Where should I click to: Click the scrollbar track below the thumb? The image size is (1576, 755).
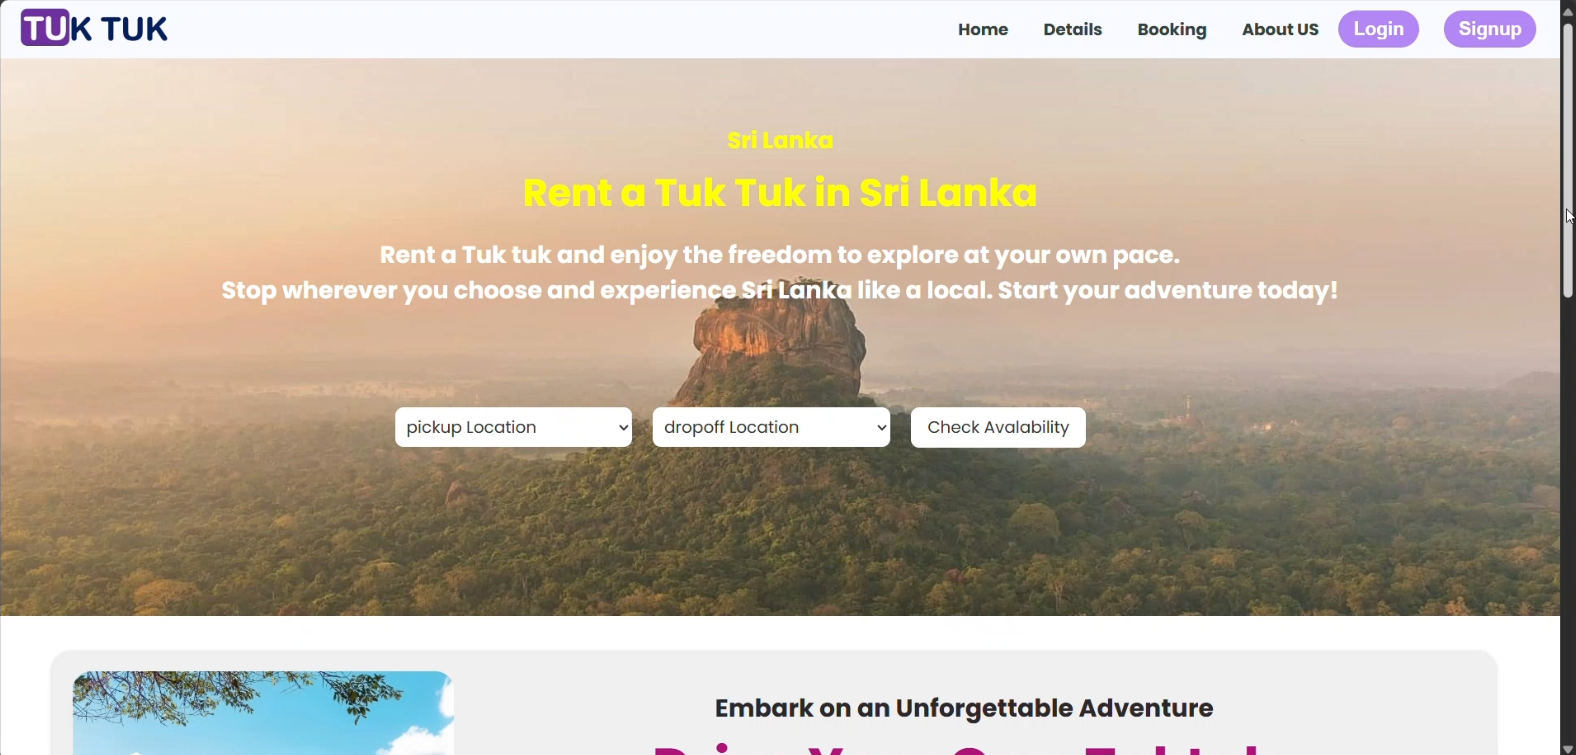point(1568,520)
